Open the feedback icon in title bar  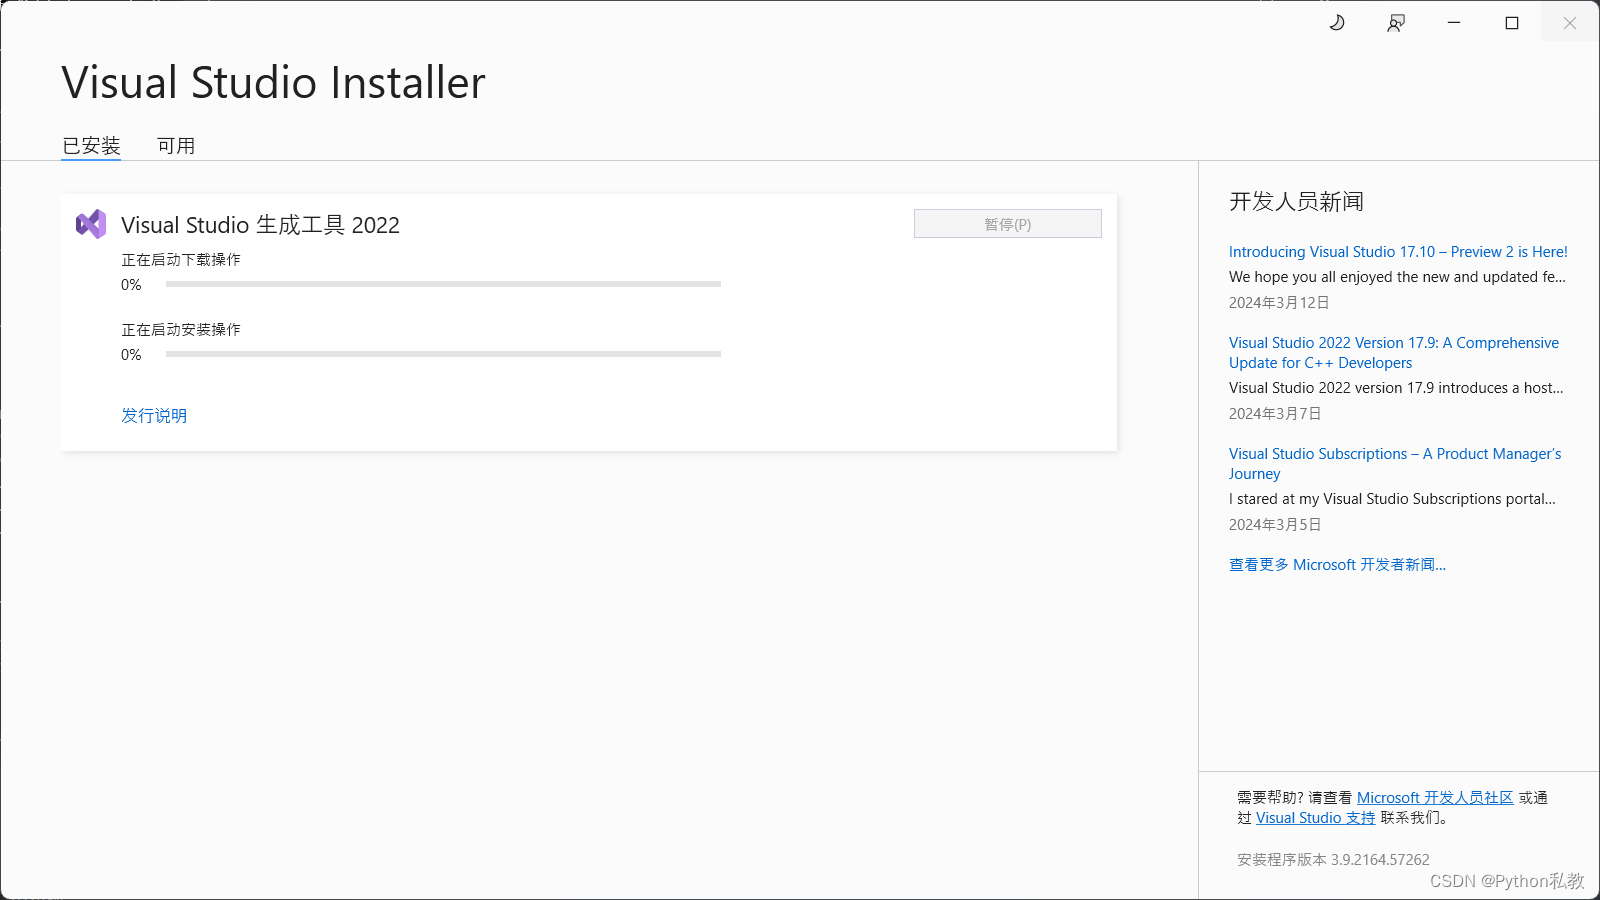1396,23
